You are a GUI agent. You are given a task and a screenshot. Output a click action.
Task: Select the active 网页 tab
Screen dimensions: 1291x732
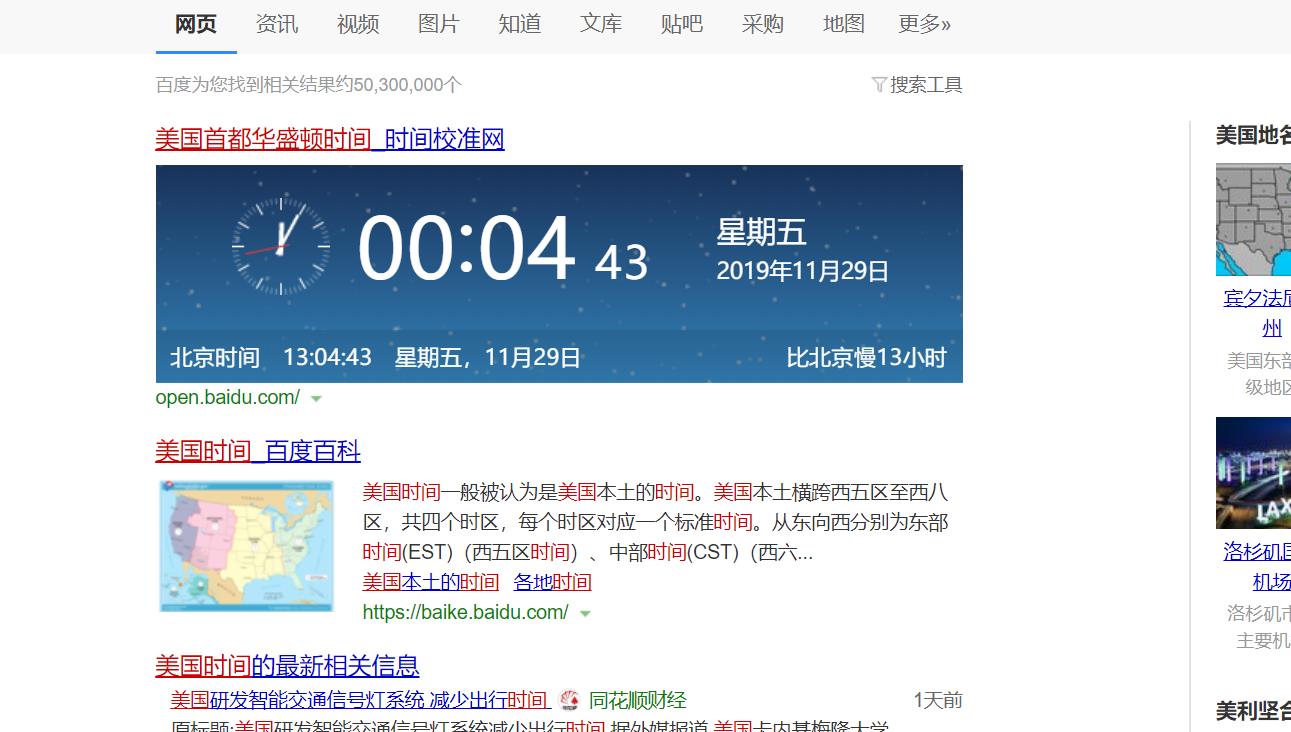pyautogui.click(x=196, y=24)
